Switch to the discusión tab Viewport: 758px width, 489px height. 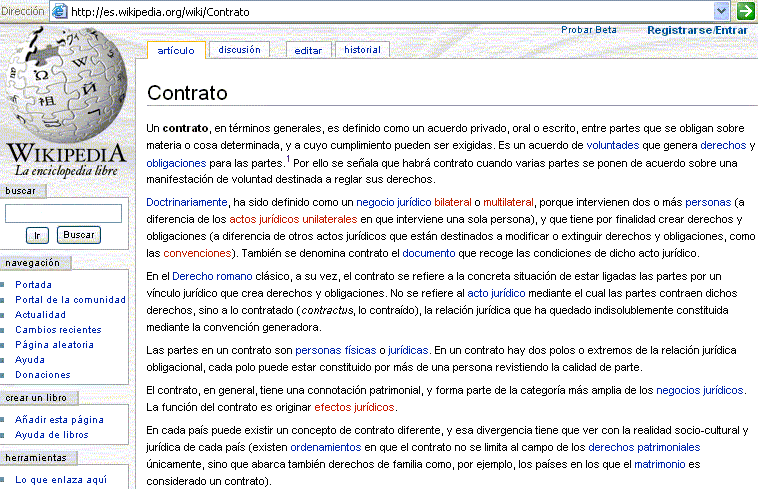239,50
